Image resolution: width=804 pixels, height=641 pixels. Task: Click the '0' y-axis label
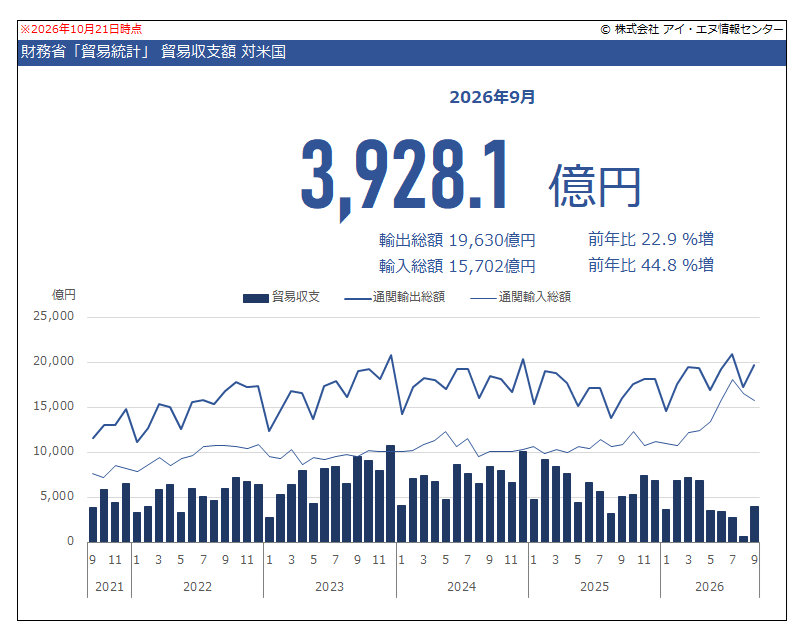71,541
